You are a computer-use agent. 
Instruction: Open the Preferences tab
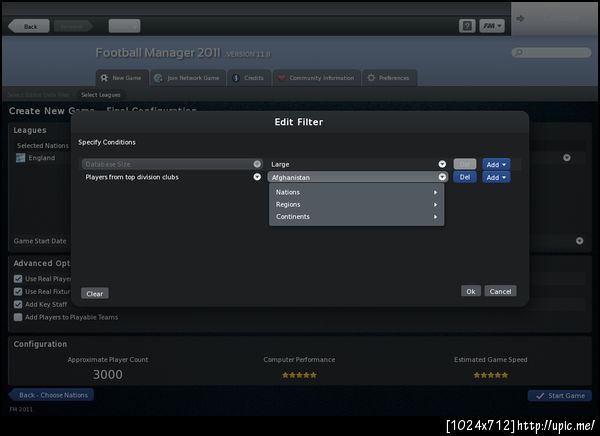coord(389,78)
